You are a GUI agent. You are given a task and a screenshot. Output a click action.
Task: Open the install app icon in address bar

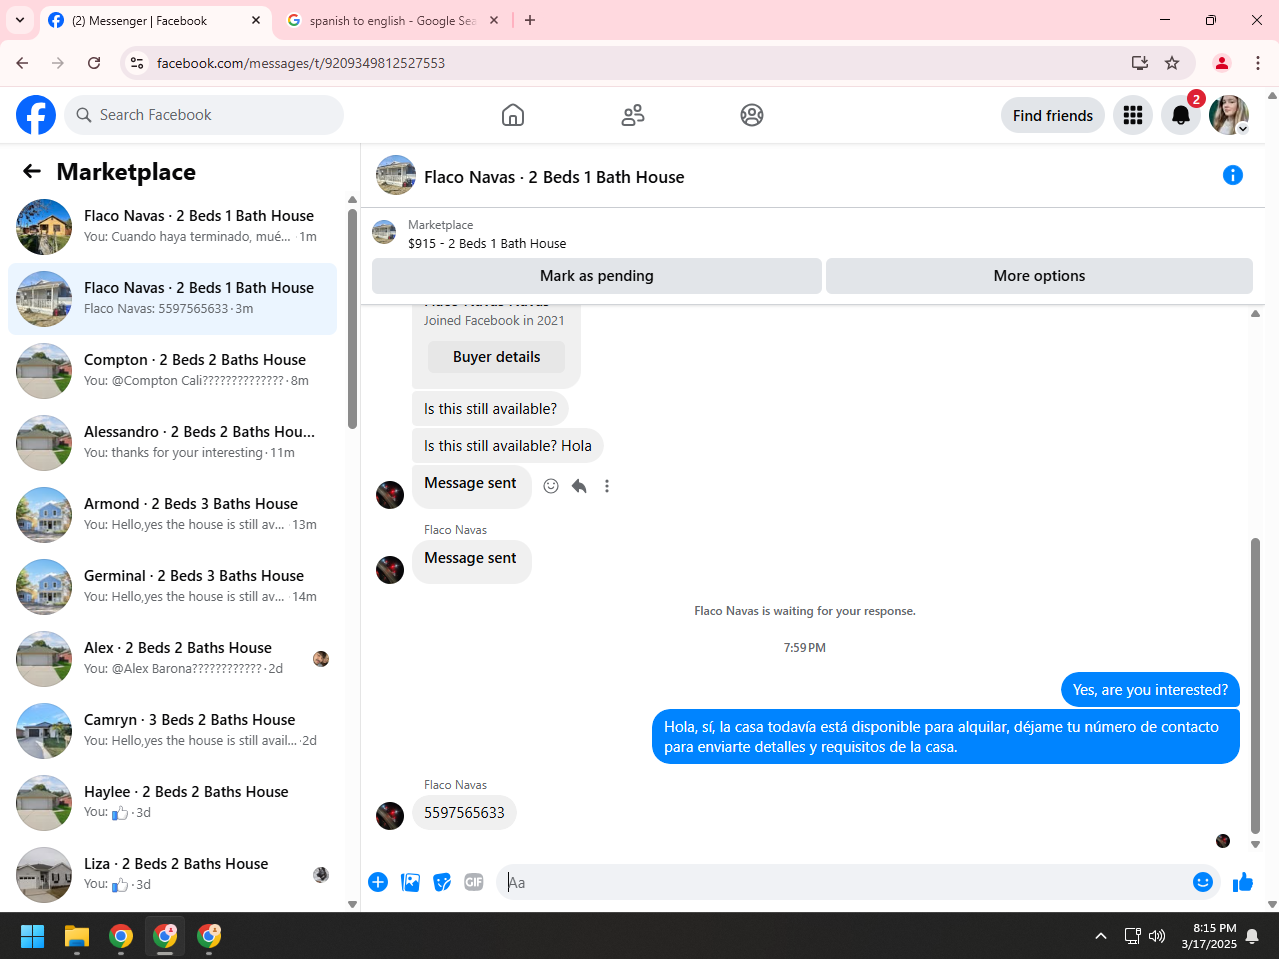(1140, 63)
